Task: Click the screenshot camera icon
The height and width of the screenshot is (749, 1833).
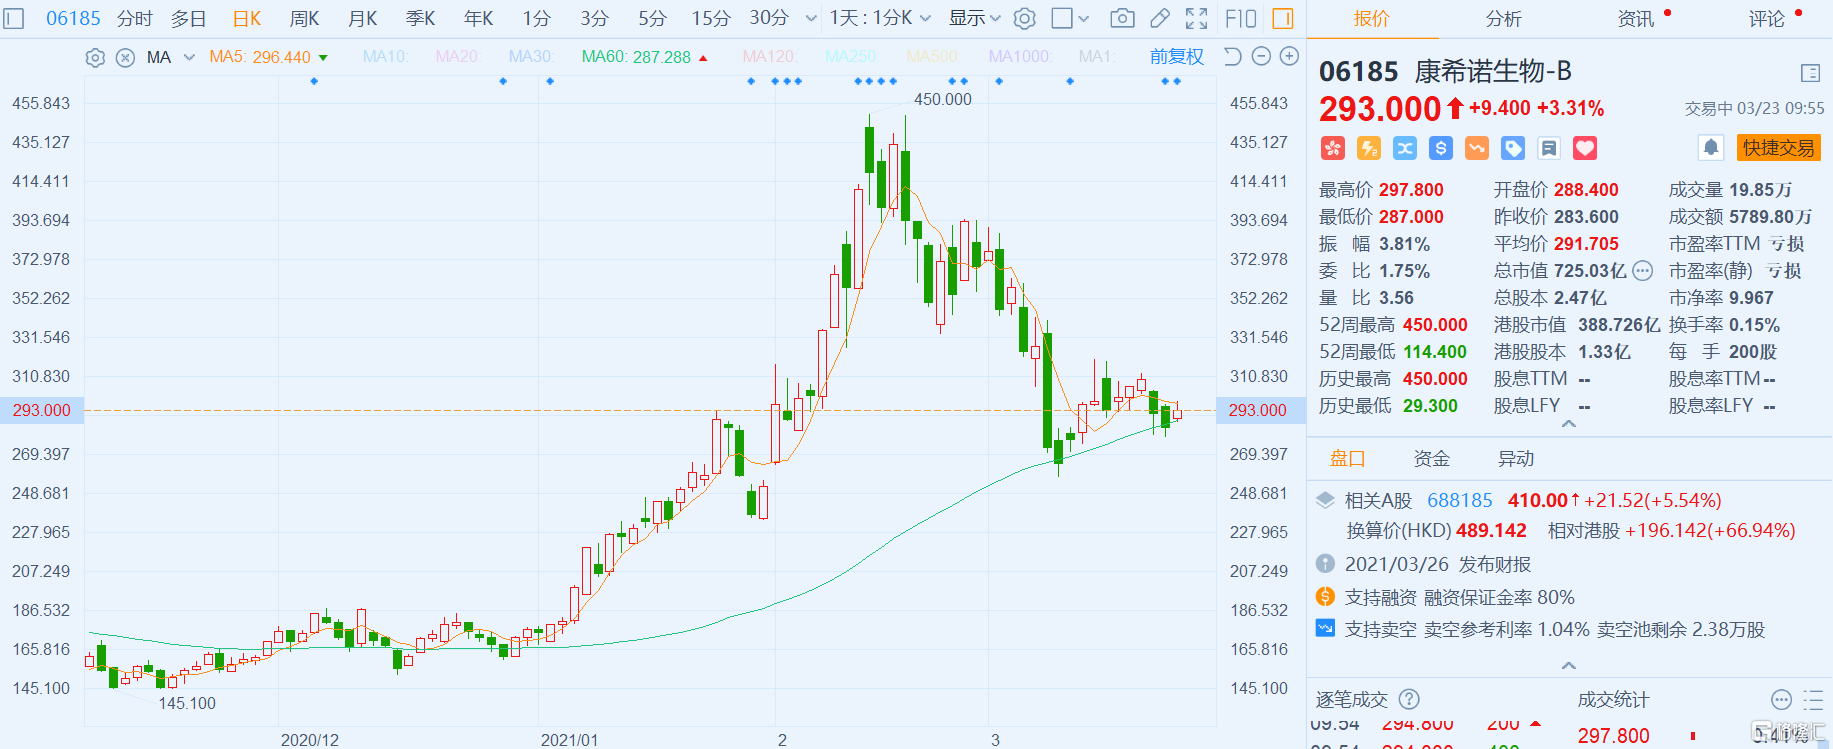Action: pos(1123,18)
